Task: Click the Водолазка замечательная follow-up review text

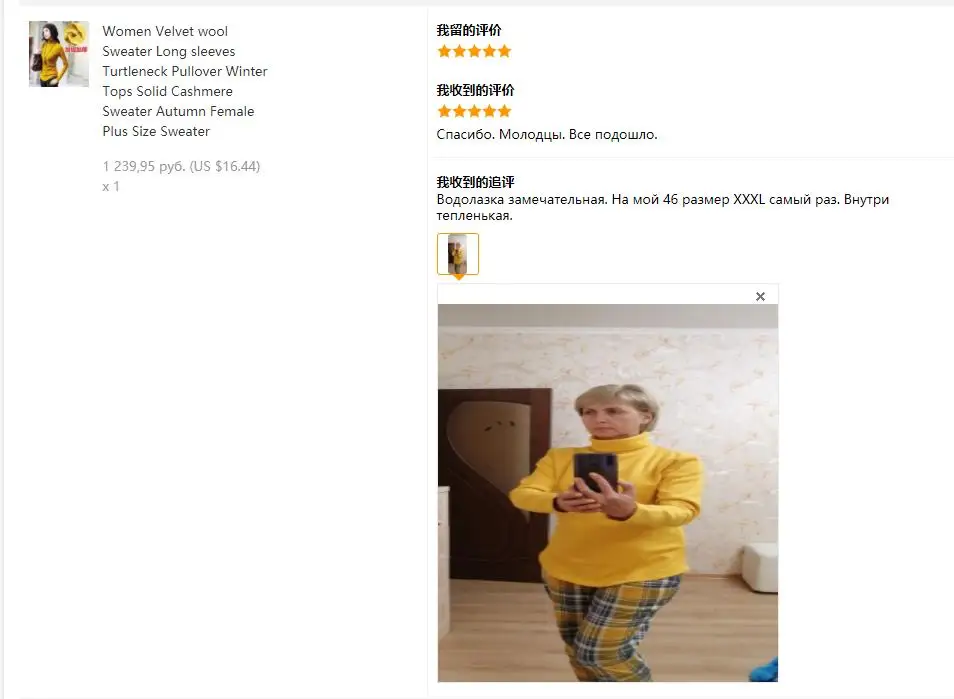Action: point(663,207)
